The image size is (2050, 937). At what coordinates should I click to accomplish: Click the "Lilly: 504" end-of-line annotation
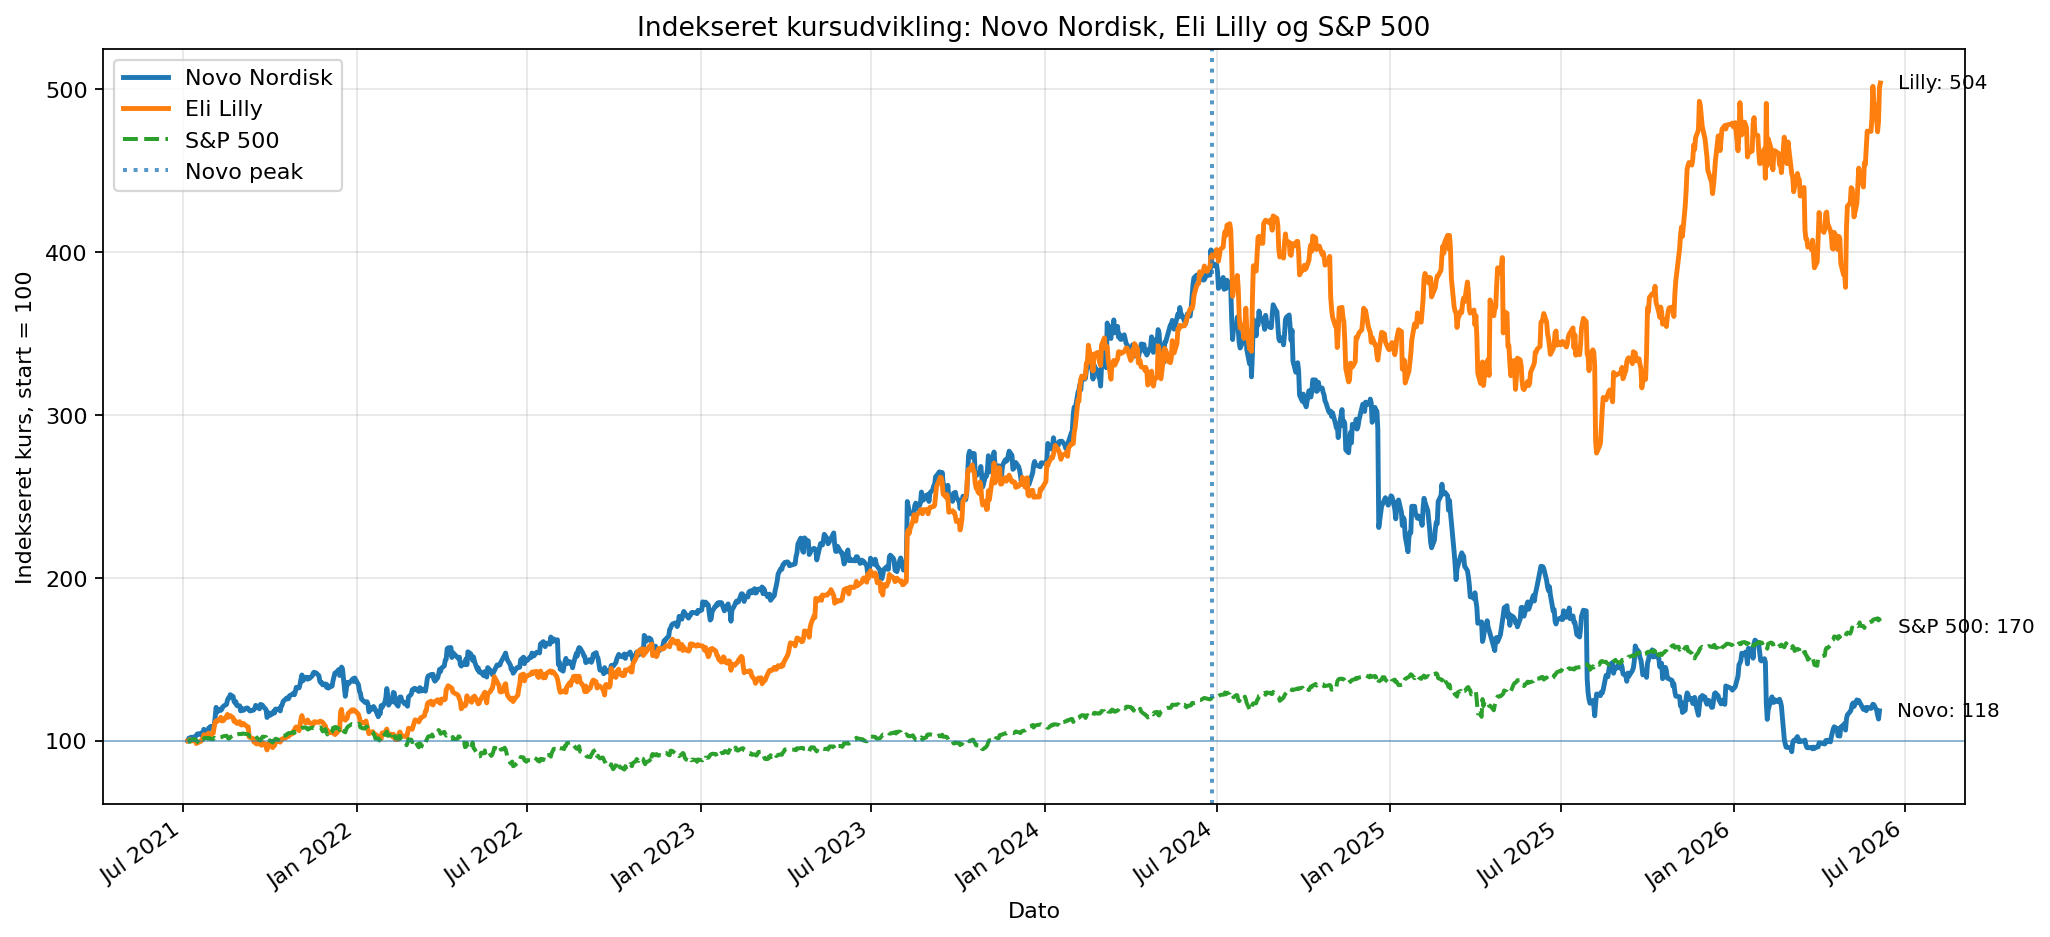tap(1942, 83)
